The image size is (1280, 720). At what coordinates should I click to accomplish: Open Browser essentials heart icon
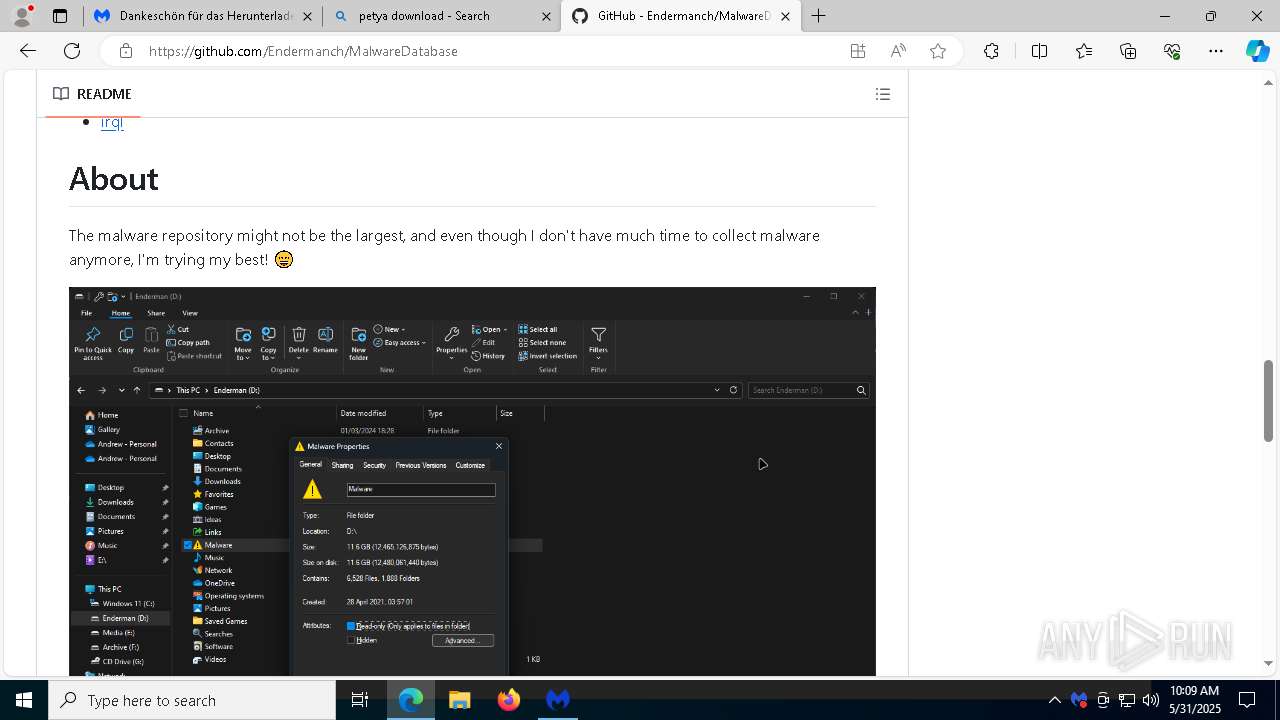click(1172, 51)
